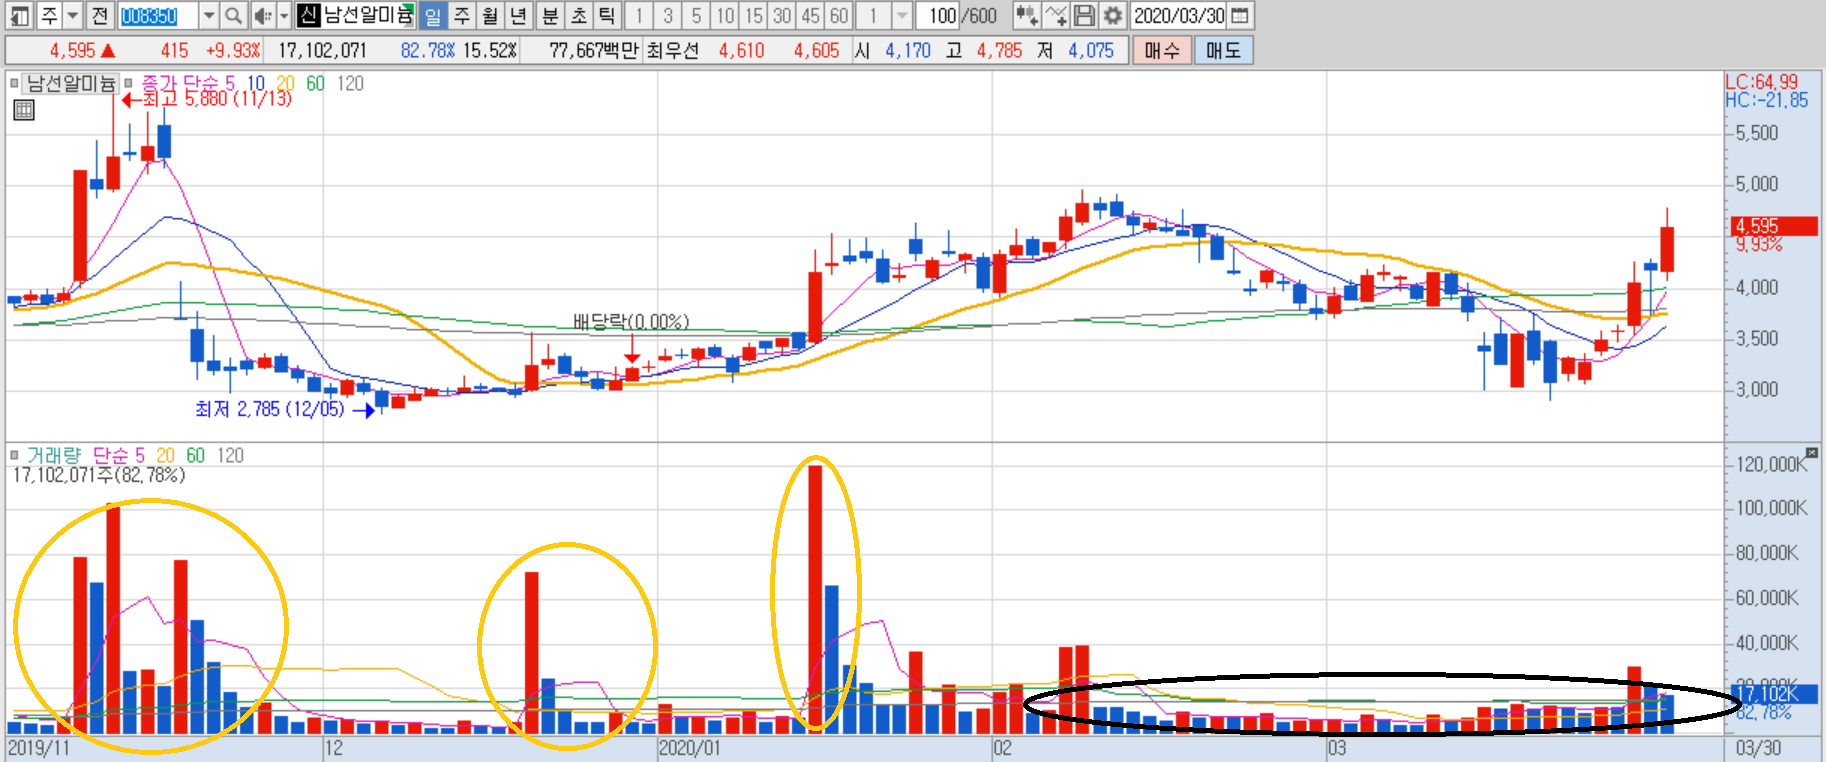
Task: Click the 배당락(0.00%) marker on chart
Action: [631, 321]
